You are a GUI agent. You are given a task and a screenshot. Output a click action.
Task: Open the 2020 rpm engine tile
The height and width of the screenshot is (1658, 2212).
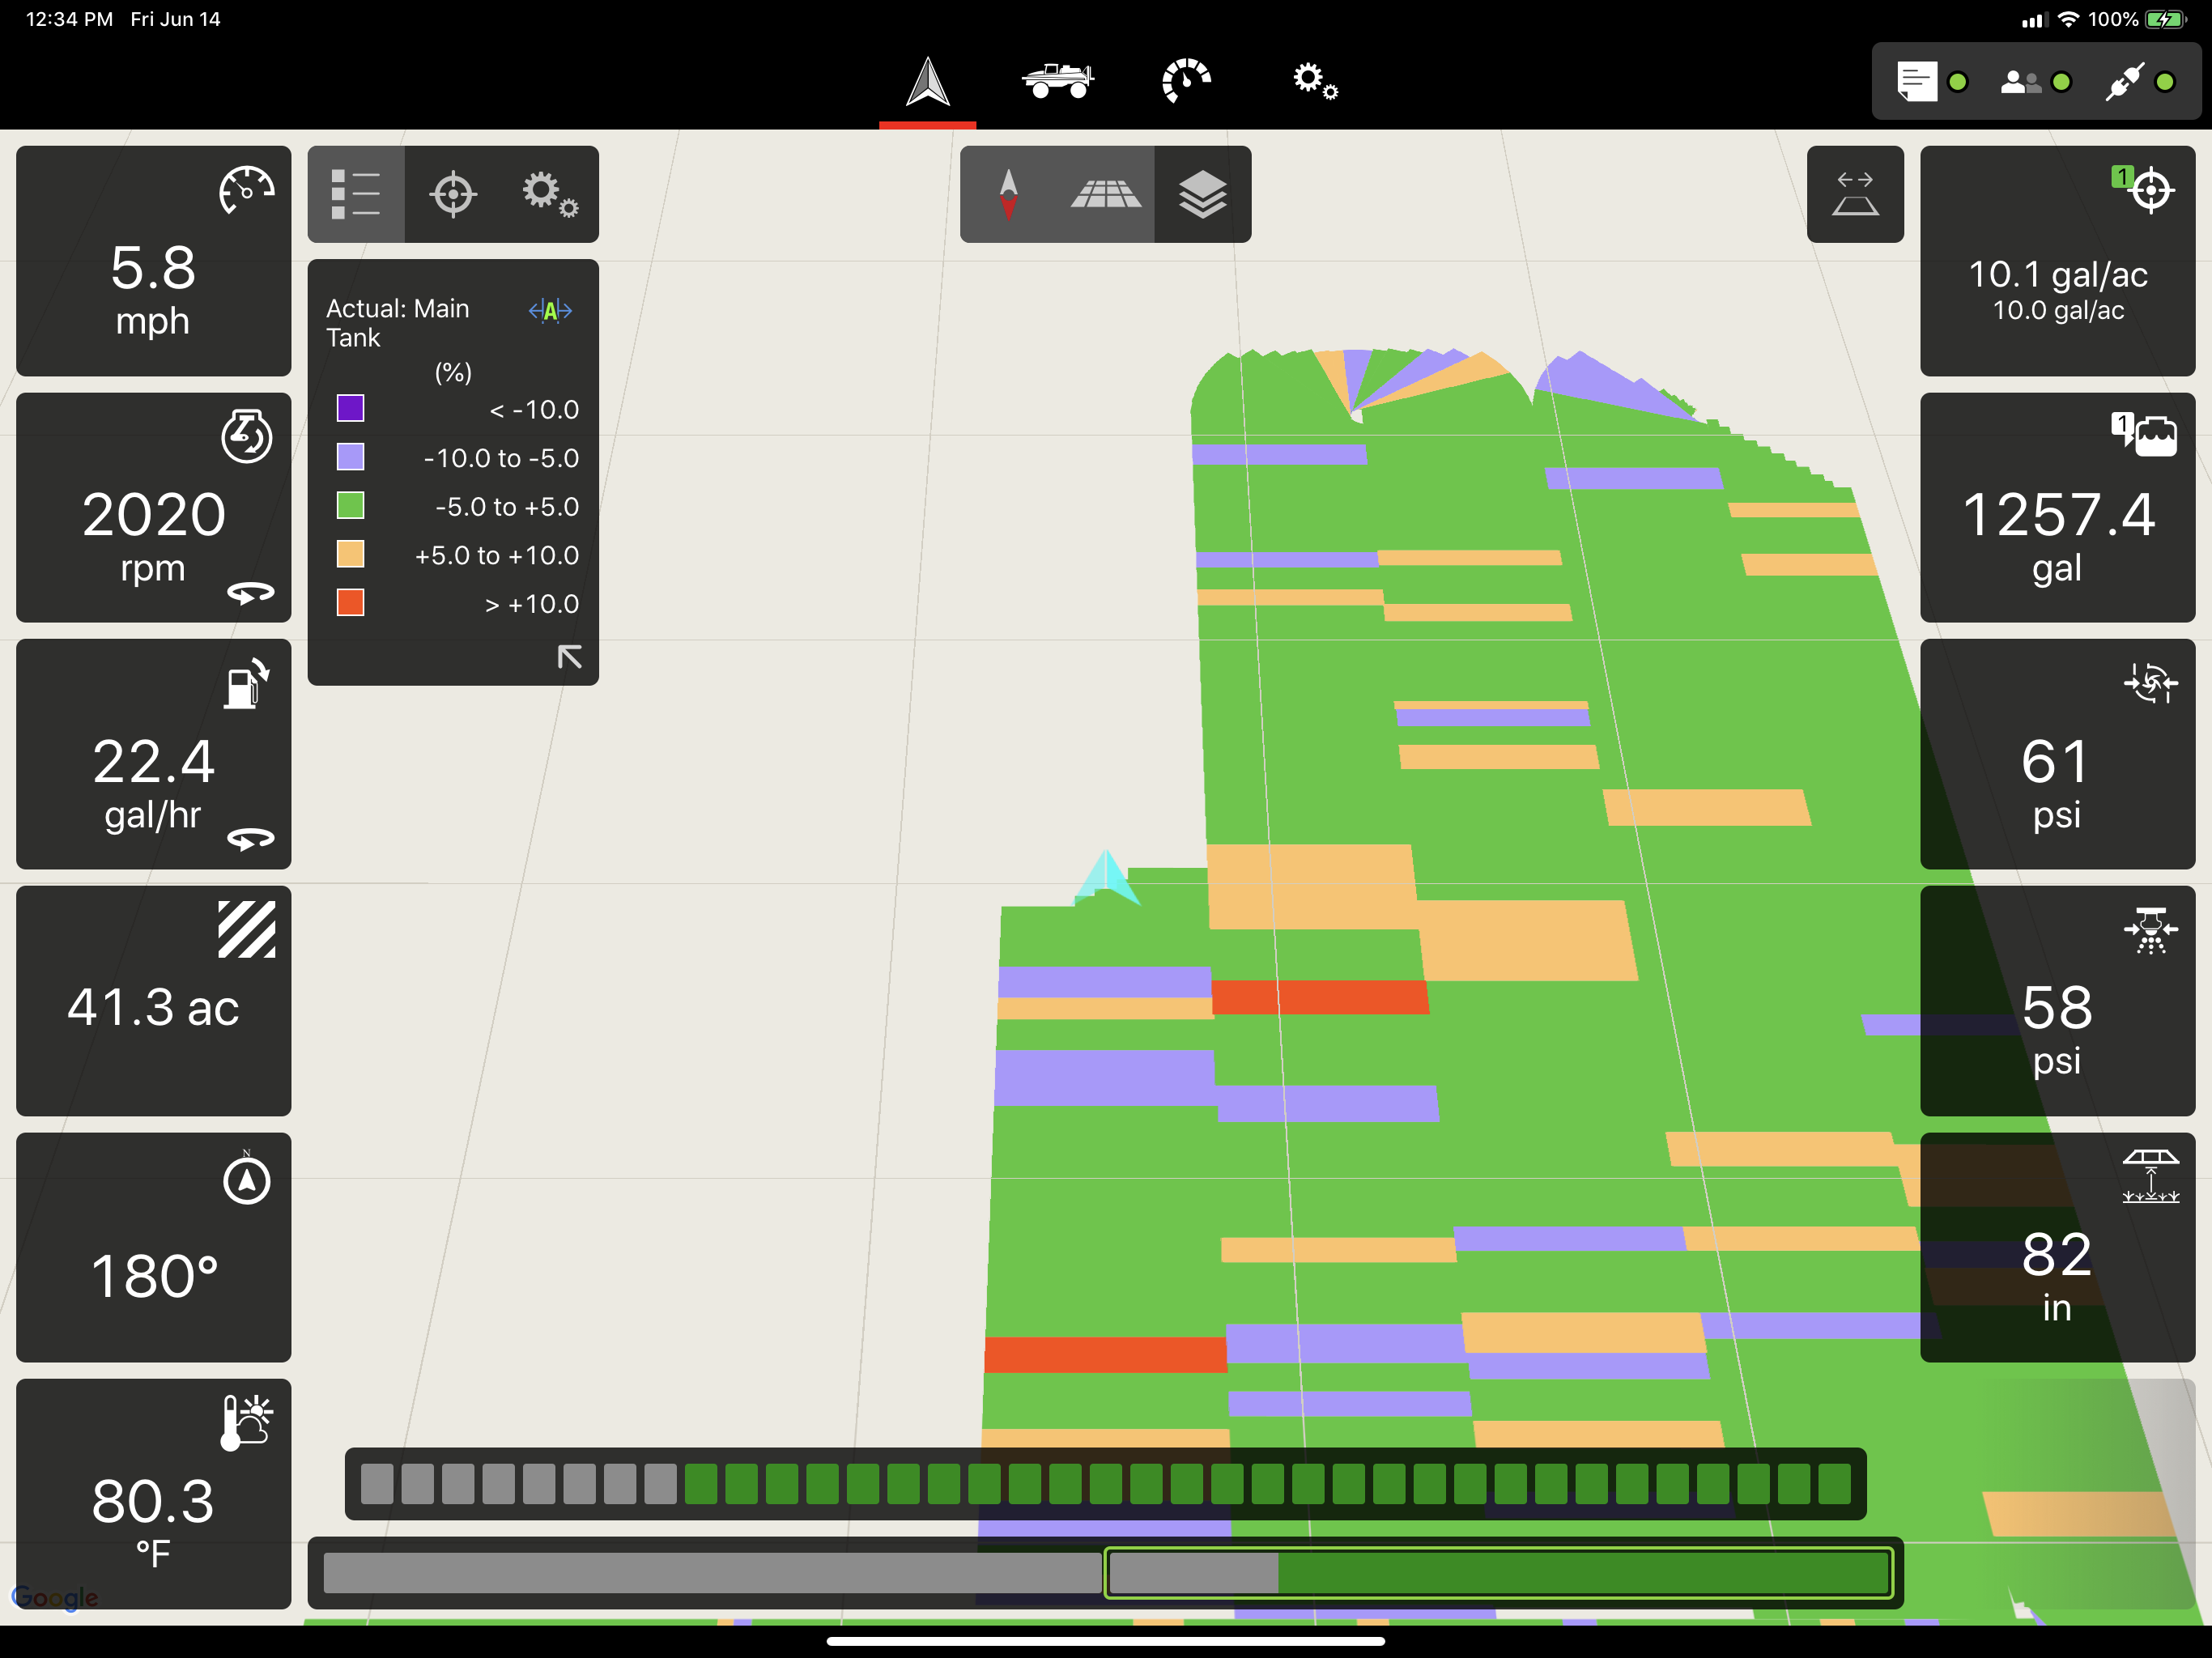coord(154,507)
